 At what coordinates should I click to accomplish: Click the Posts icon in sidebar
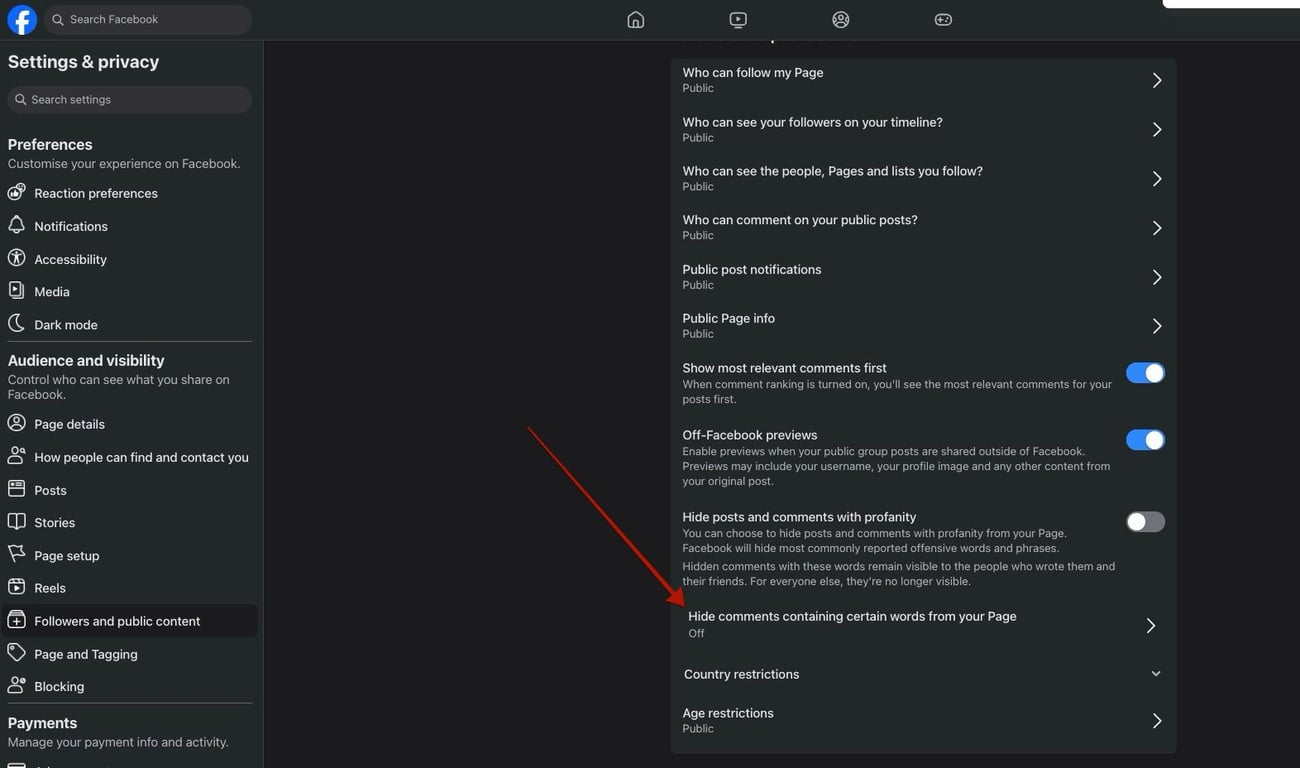[17, 489]
